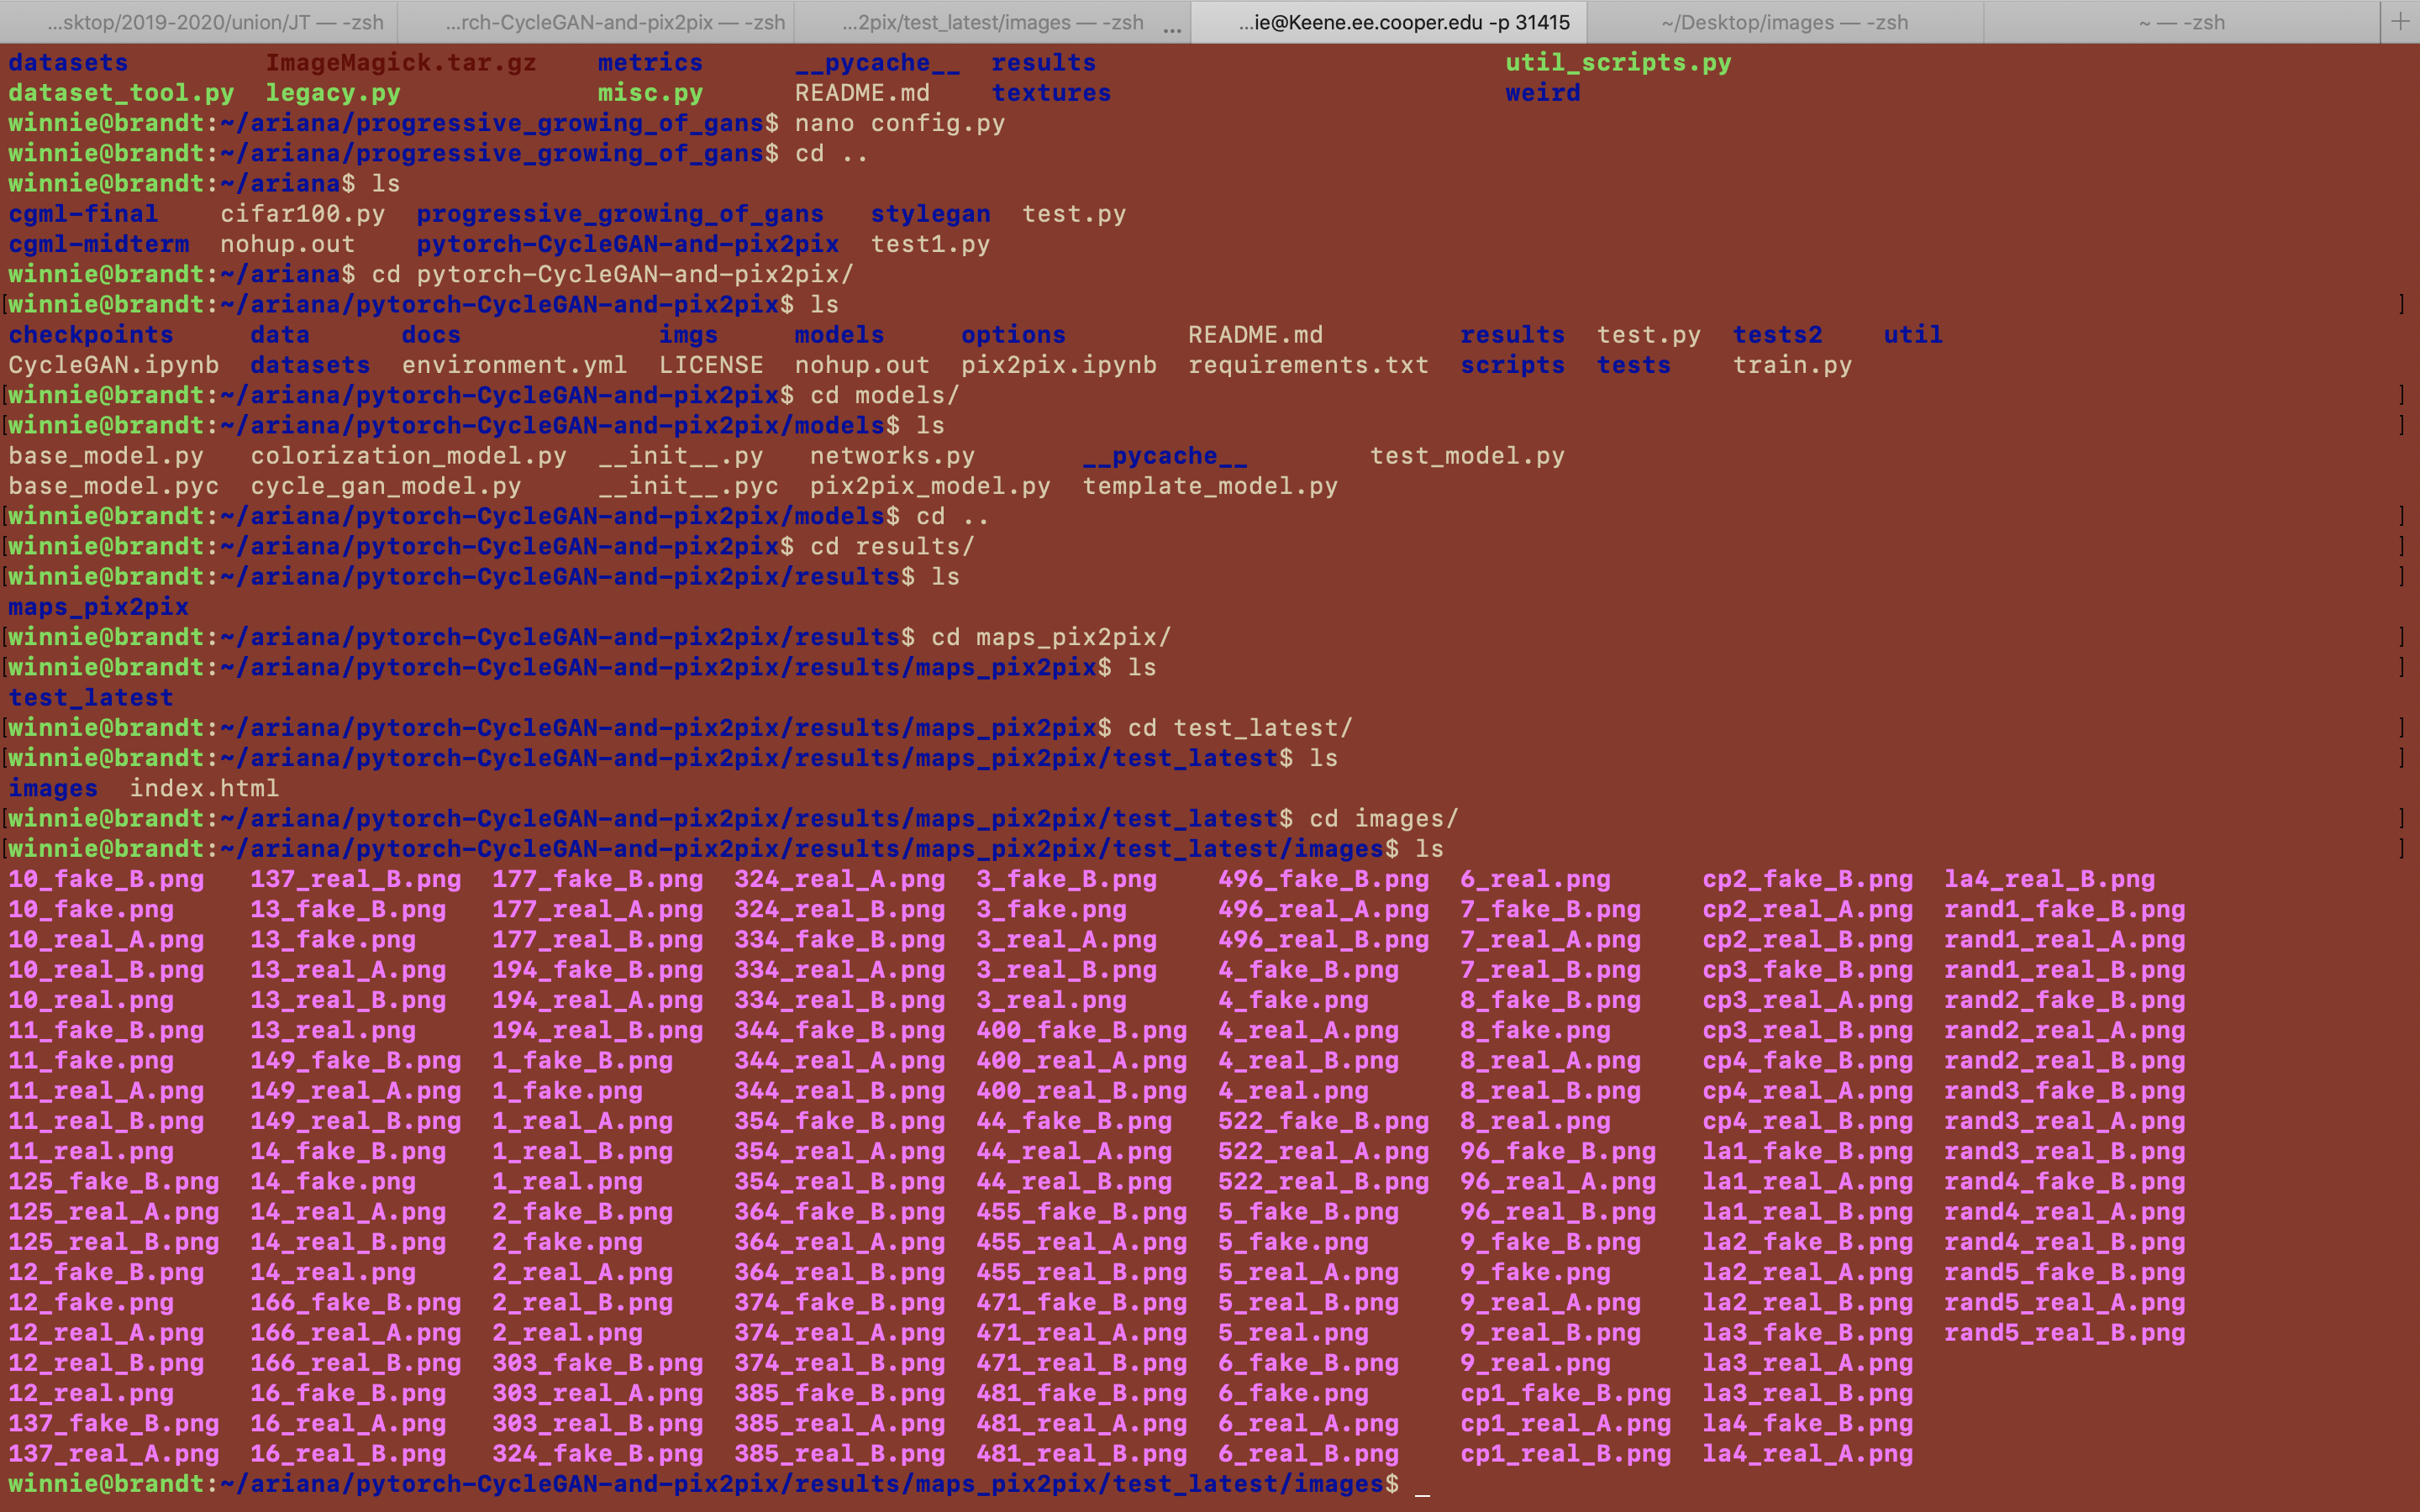Click the file name la4_real_B.png
2420x1512 pixels.
[2049, 879]
